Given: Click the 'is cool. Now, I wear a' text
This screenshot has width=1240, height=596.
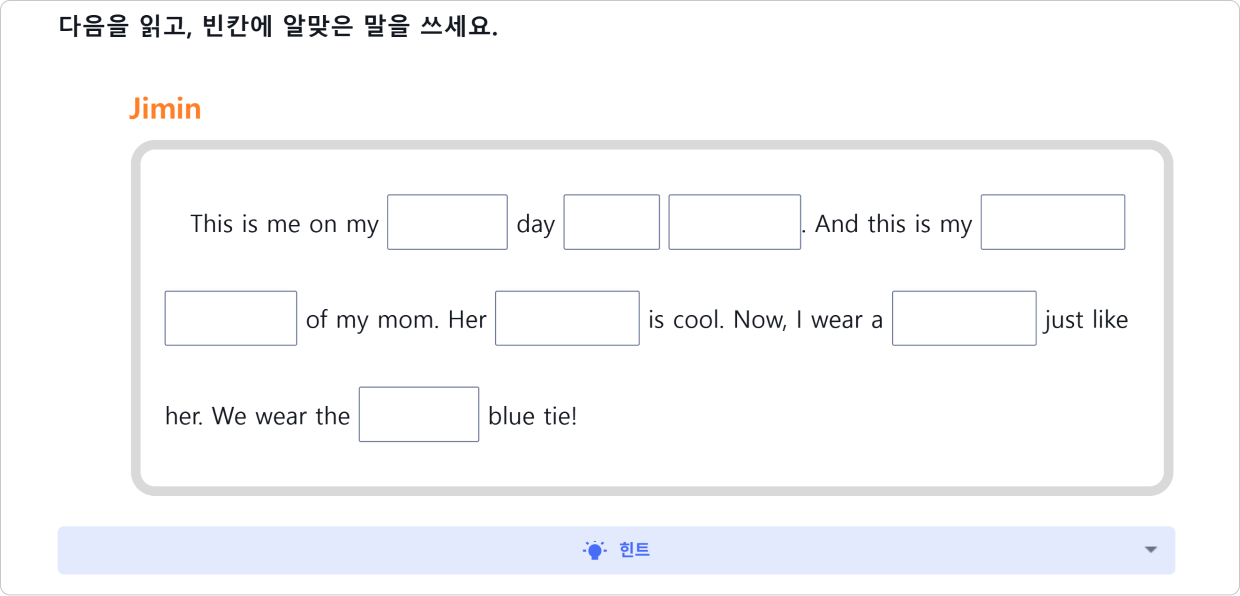Looking at the screenshot, I should (766, 320).
